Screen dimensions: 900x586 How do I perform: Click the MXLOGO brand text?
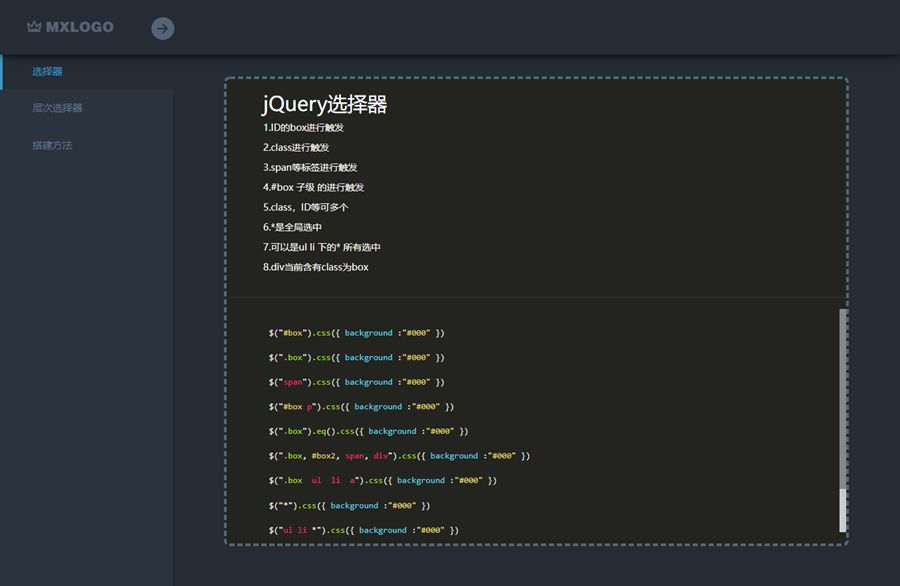point(80,27)
